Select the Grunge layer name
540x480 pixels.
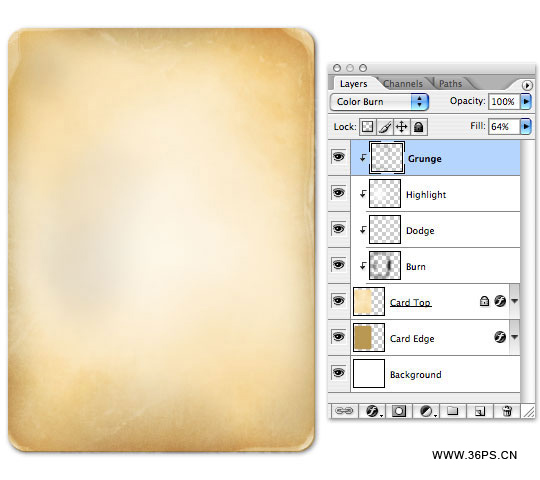click(x=425, y=159)
